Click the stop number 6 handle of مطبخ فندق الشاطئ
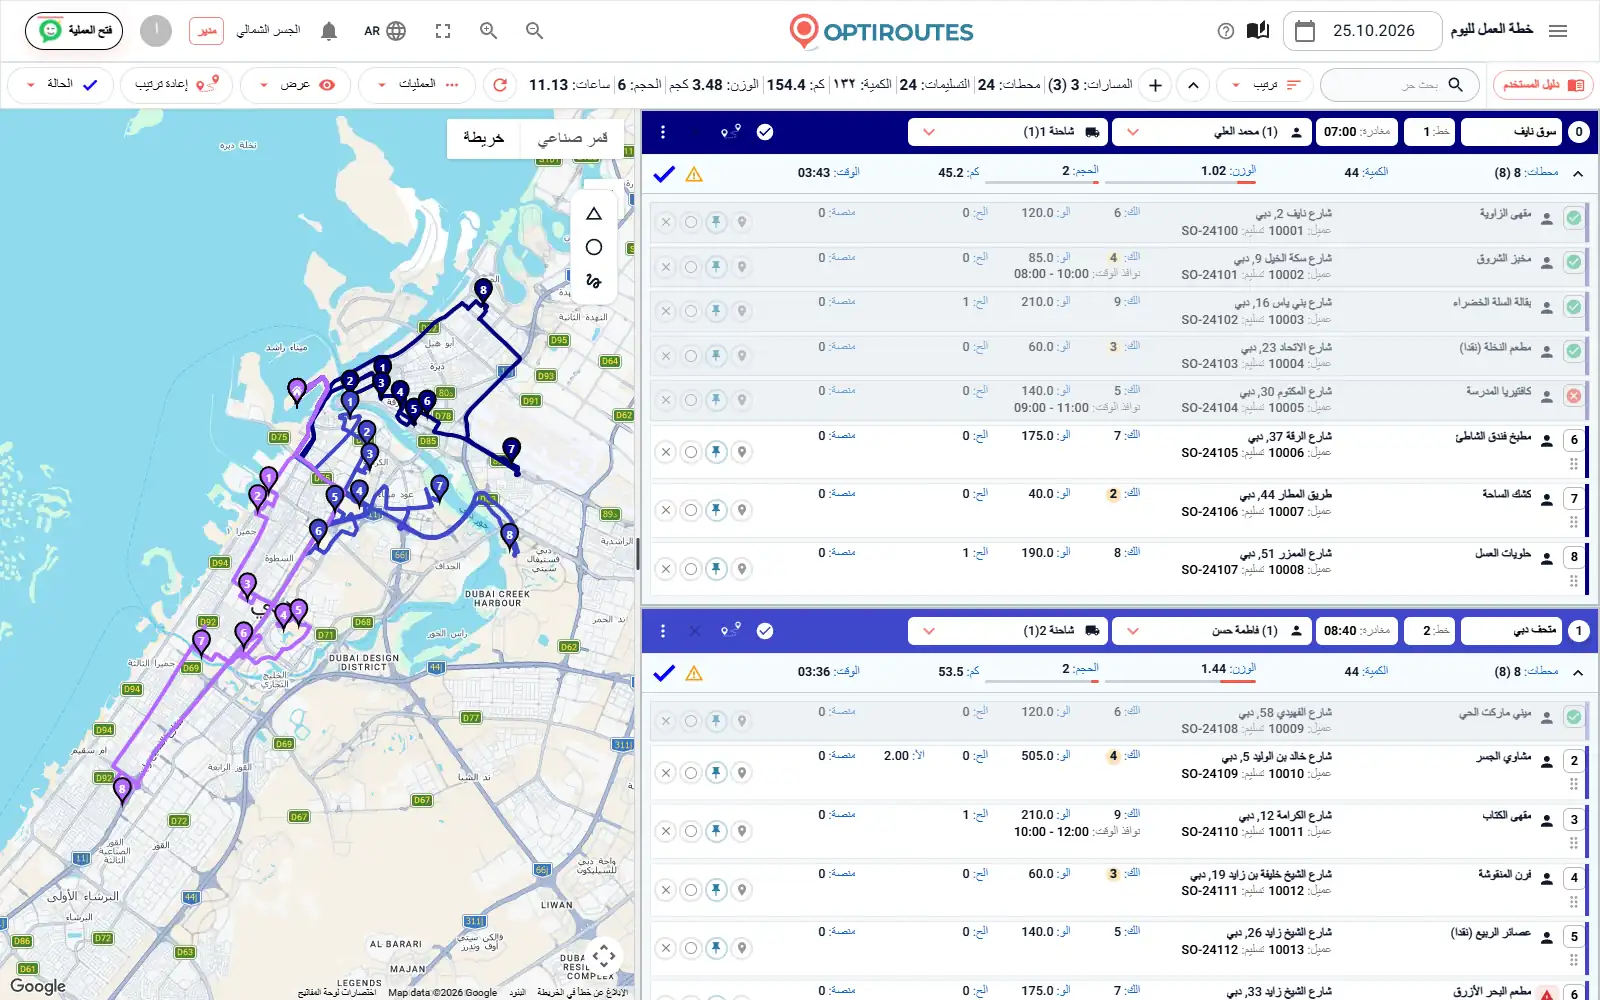 (1574, 440)
